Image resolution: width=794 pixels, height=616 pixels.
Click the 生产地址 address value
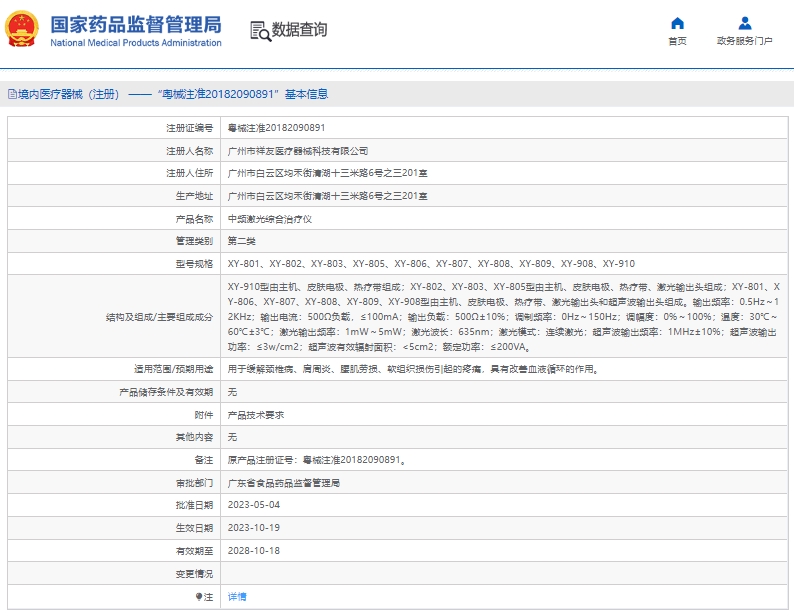(x=328, y=196)
